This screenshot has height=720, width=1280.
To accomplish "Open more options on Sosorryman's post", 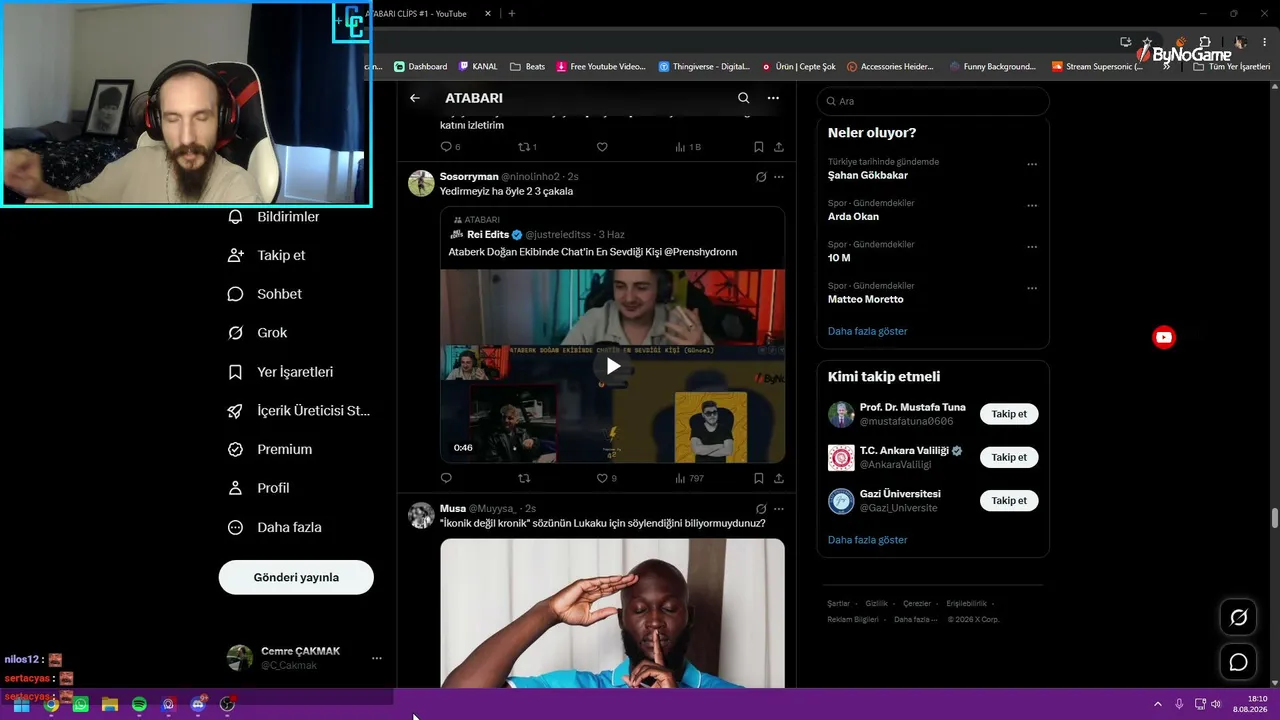I will coord(779,177).
